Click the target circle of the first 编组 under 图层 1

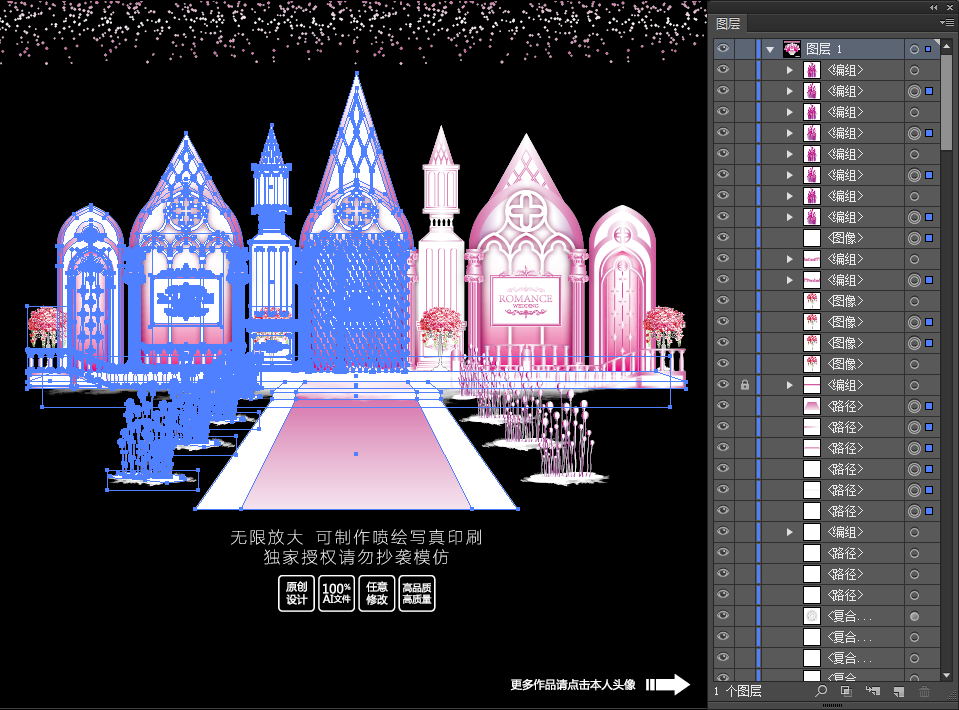[914, 70]
